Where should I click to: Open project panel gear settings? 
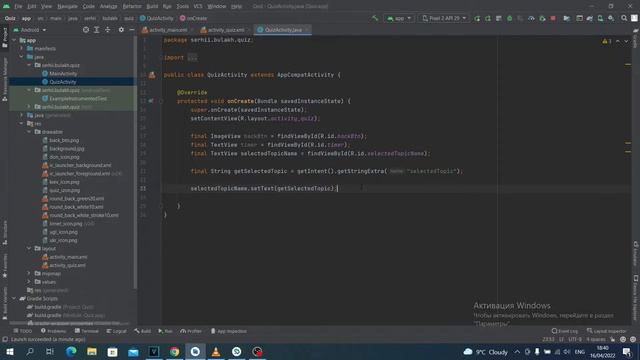click(x=121, y=30)
